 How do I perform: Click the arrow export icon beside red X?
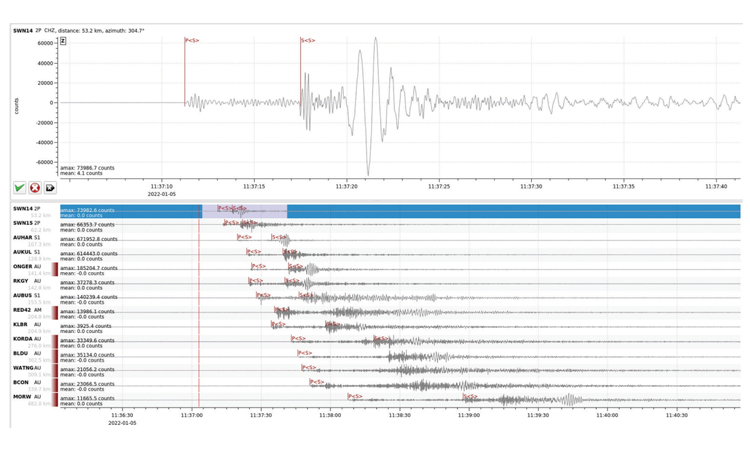click(x=50, y=188)
